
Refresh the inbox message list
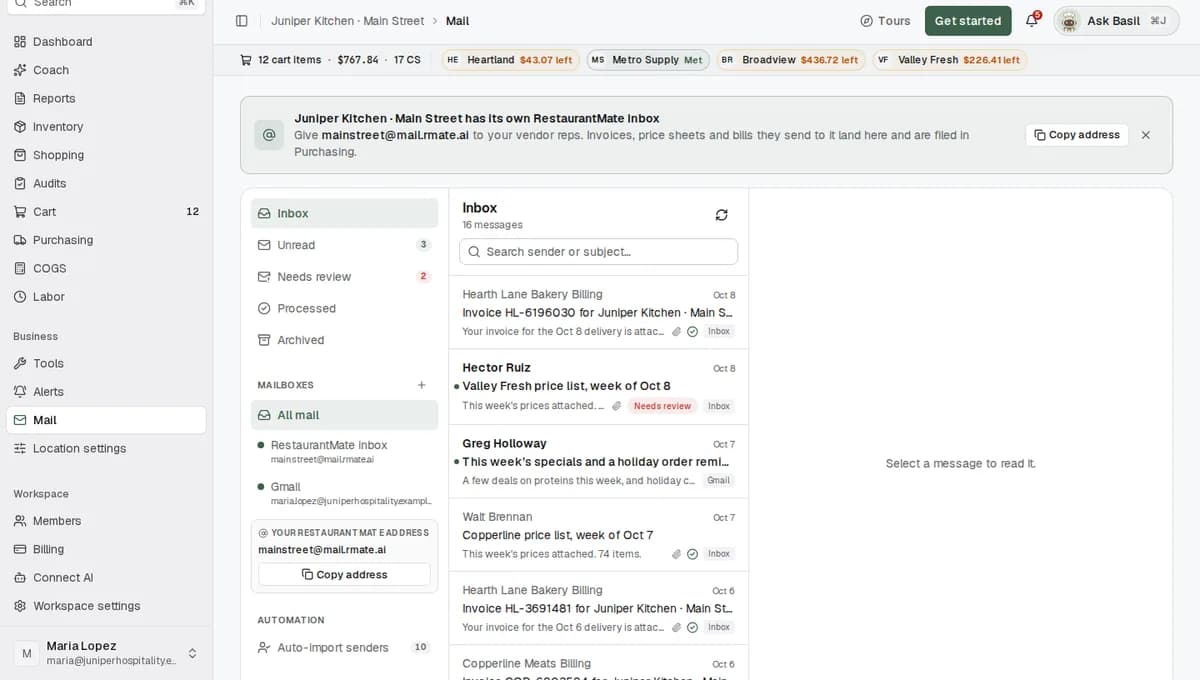(722, 215)
